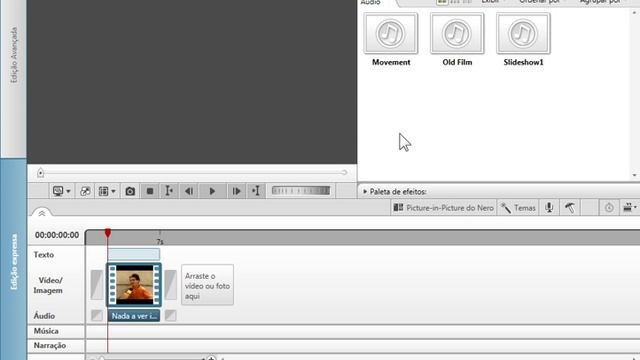The image size is (640, 360).
Task: Select the Slideshow1 audio item
Action: click(523, 40)
